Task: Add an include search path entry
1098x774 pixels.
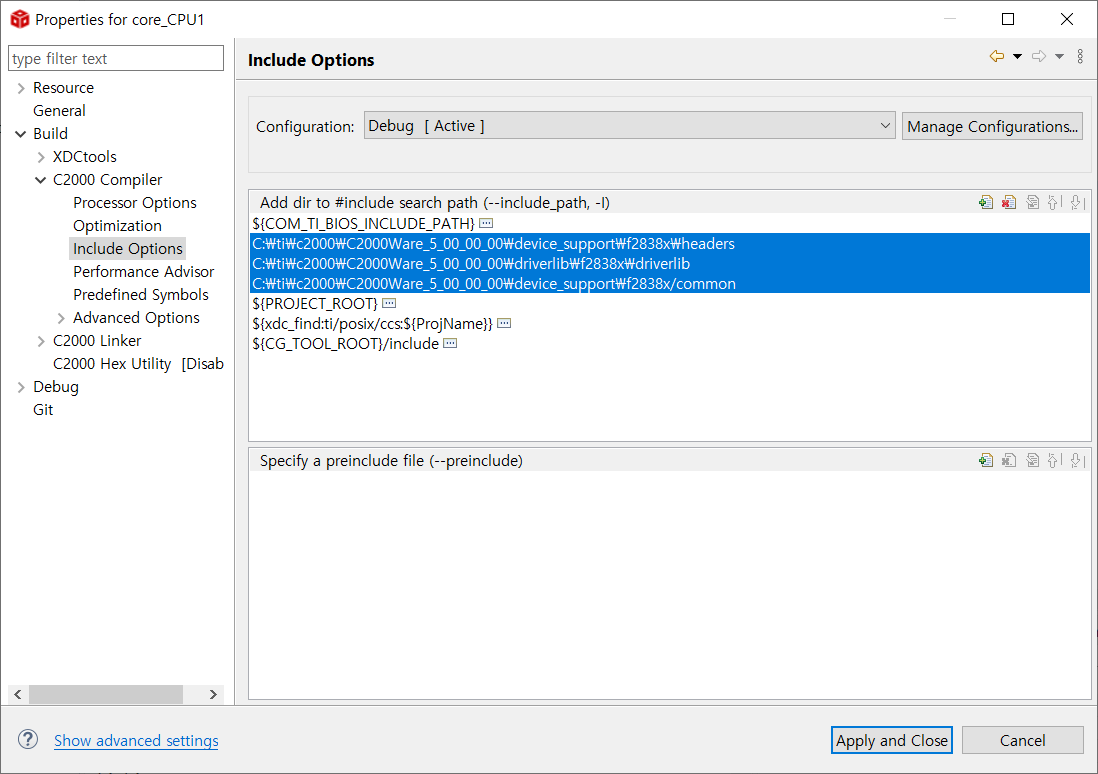Action: coord(986,203)
